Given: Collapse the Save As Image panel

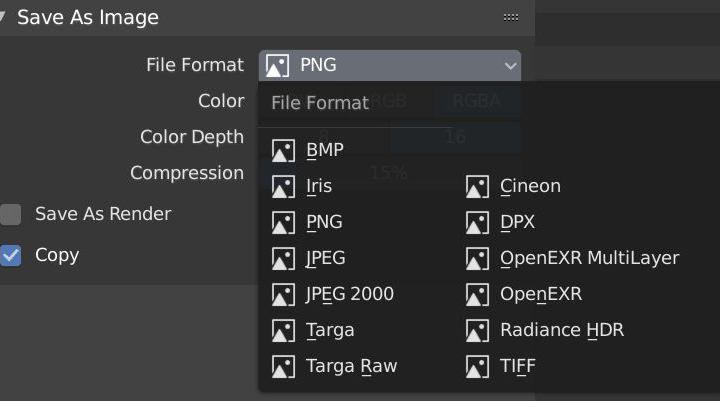Looking at the screenshot, I should [x=5, y=17].
